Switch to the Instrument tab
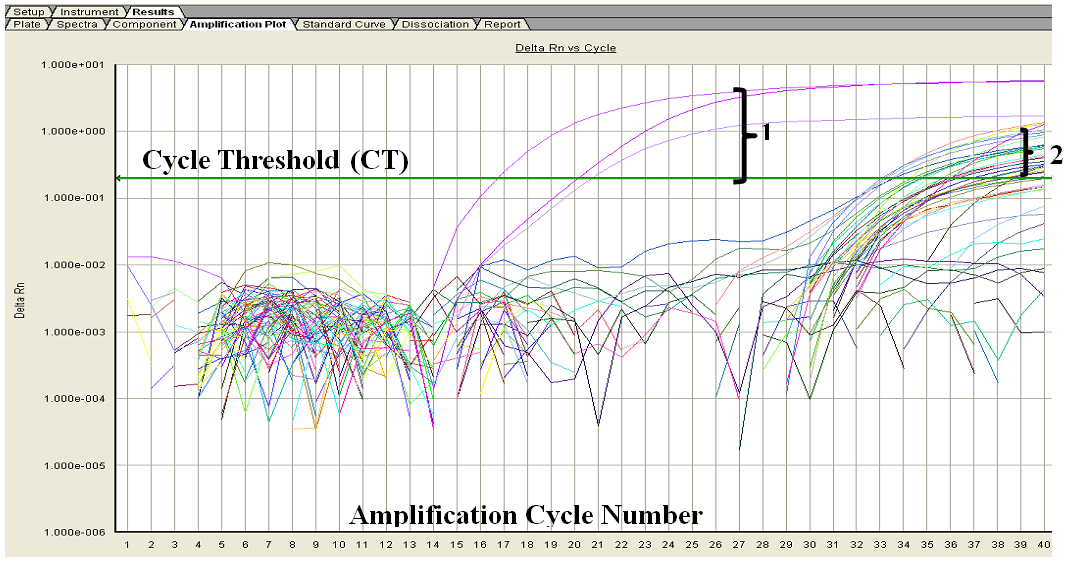1069x565 pixels. 89,11
